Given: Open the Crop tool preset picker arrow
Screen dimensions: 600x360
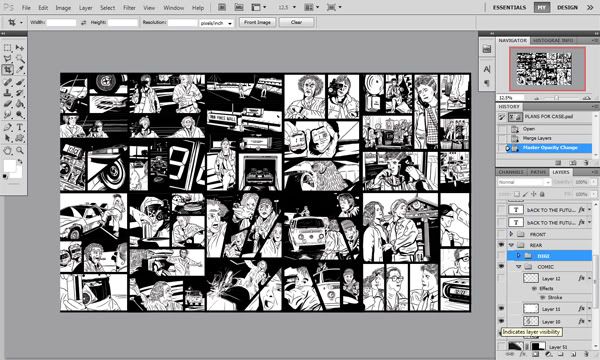Looking at the screenshot, I should pyautogui.click(x=21, y=23).
